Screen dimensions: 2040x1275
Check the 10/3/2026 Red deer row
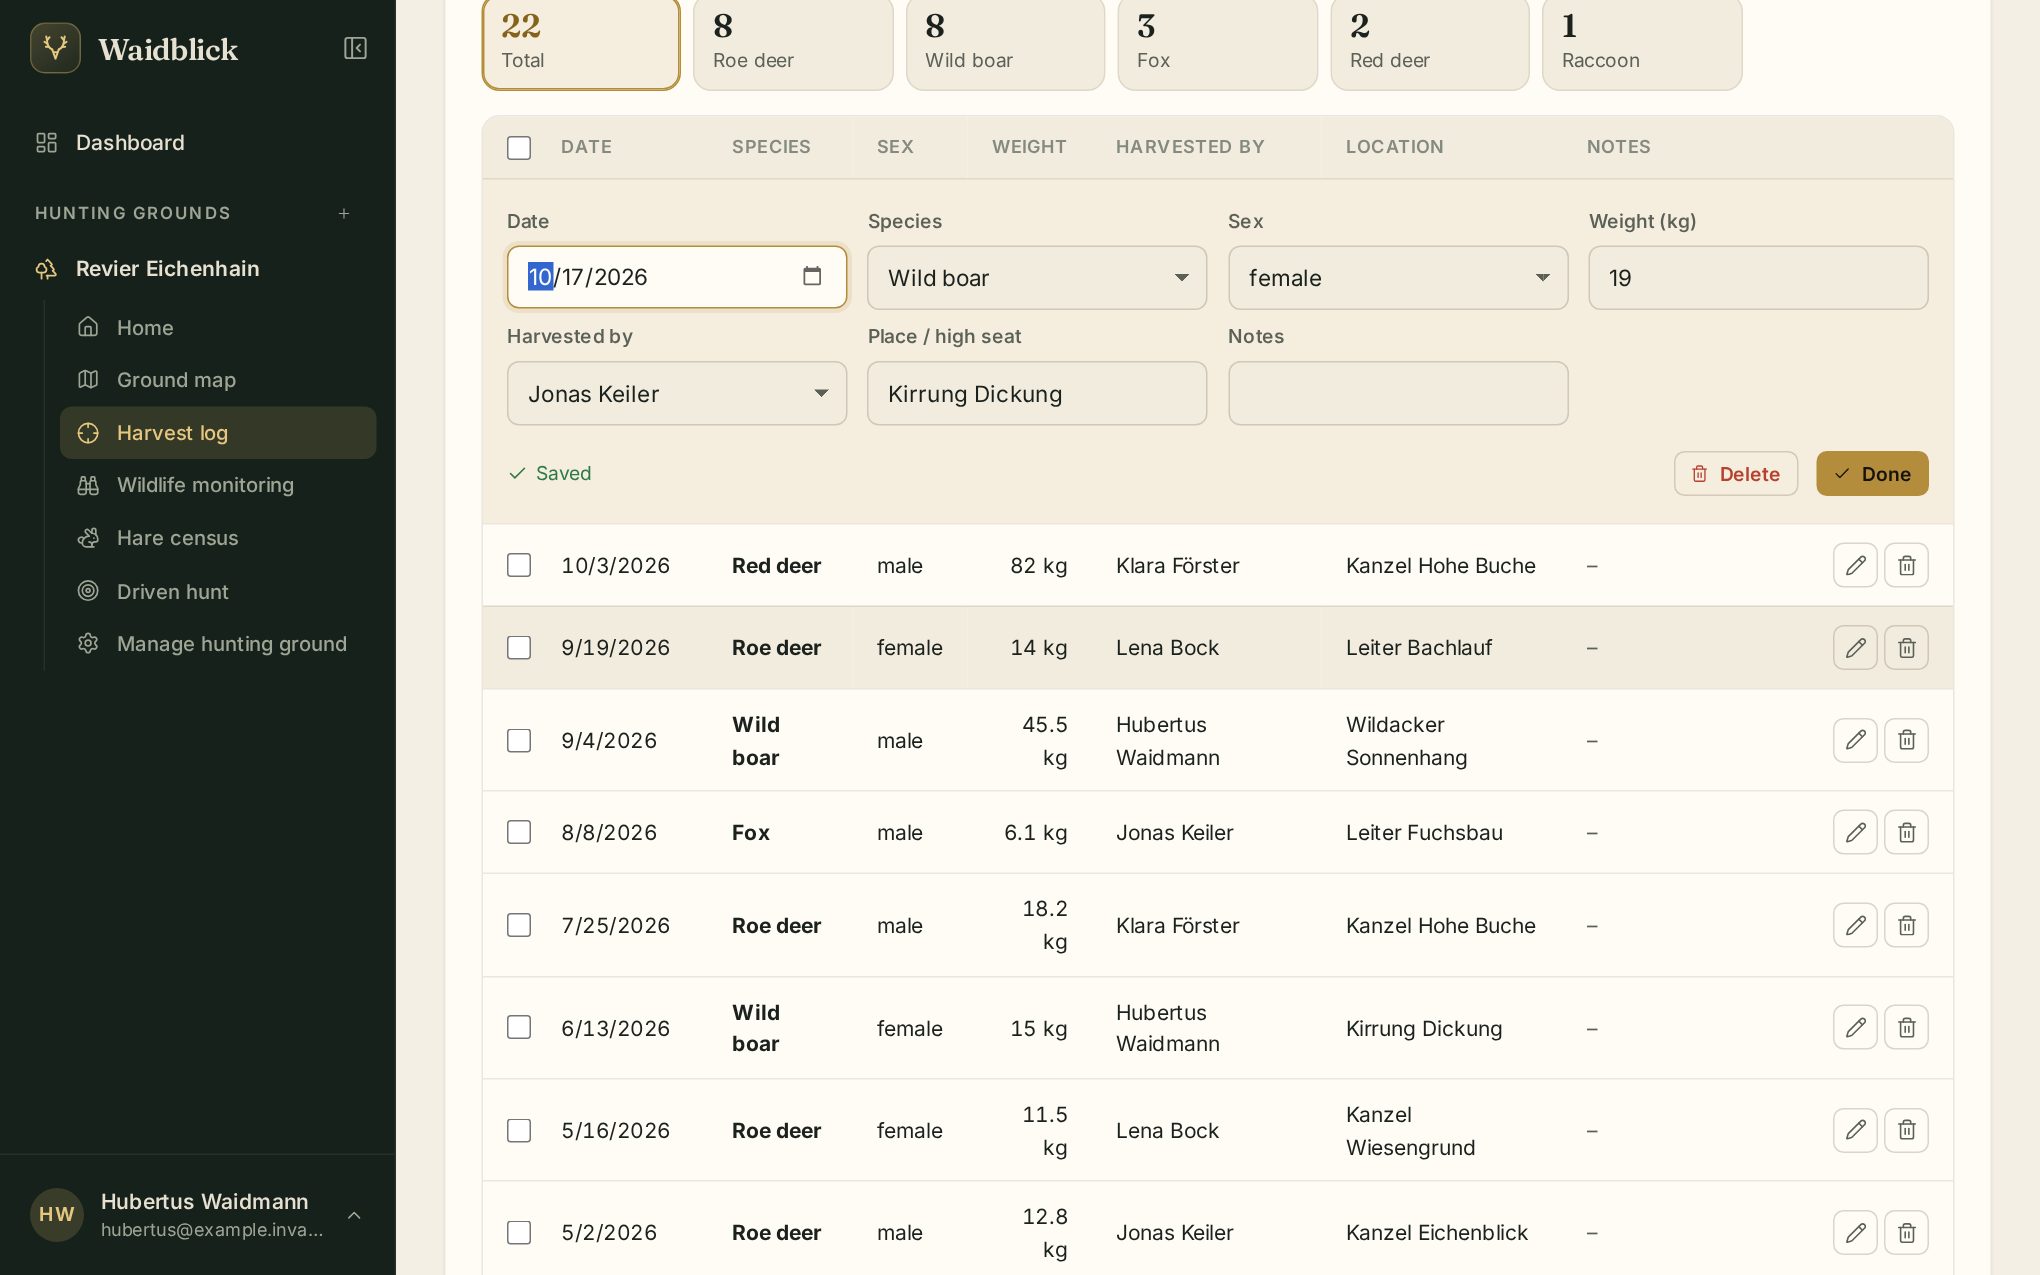519,565
